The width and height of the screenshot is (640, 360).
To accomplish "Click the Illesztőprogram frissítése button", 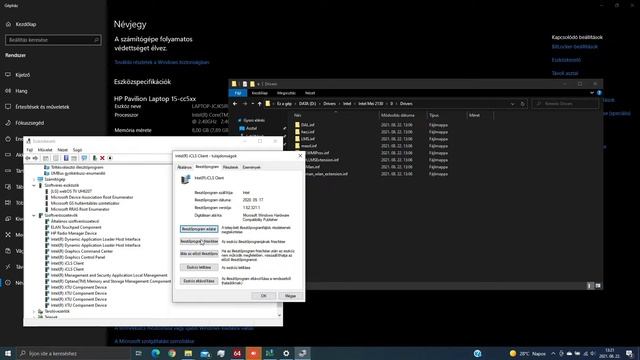I will tap(199, 241).
